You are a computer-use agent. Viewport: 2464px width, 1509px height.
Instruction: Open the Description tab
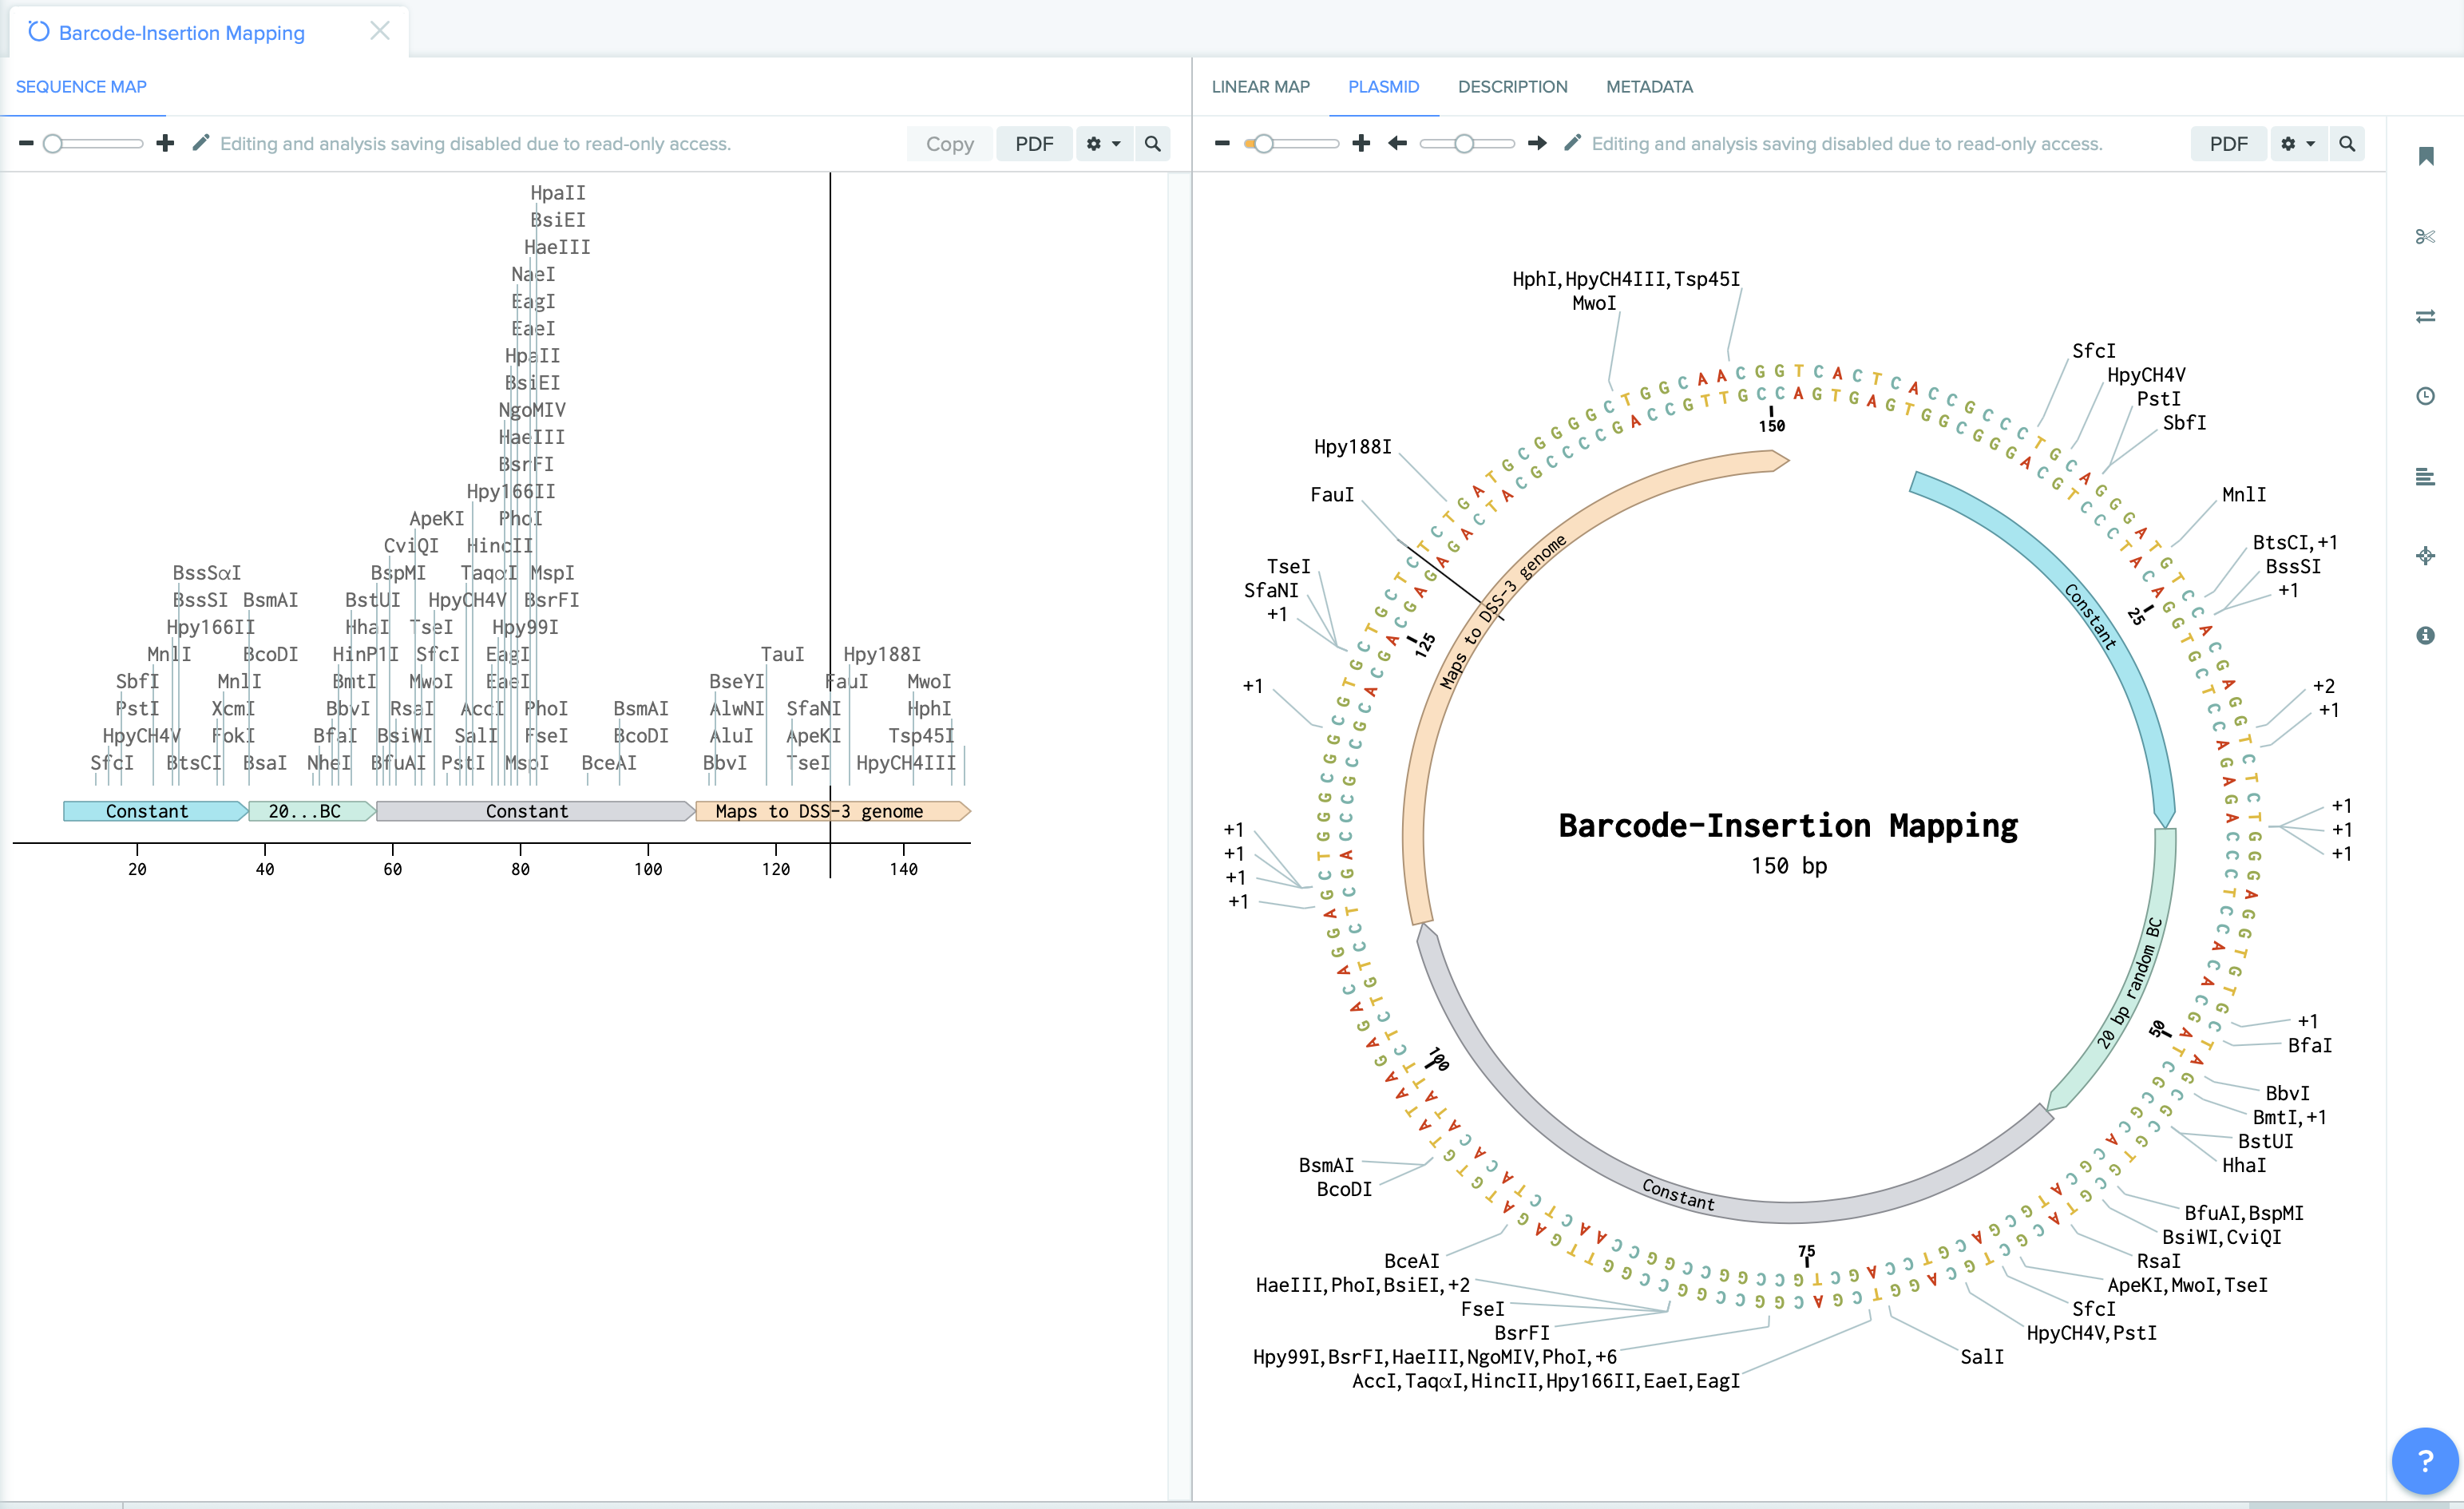click(1512, 87)
